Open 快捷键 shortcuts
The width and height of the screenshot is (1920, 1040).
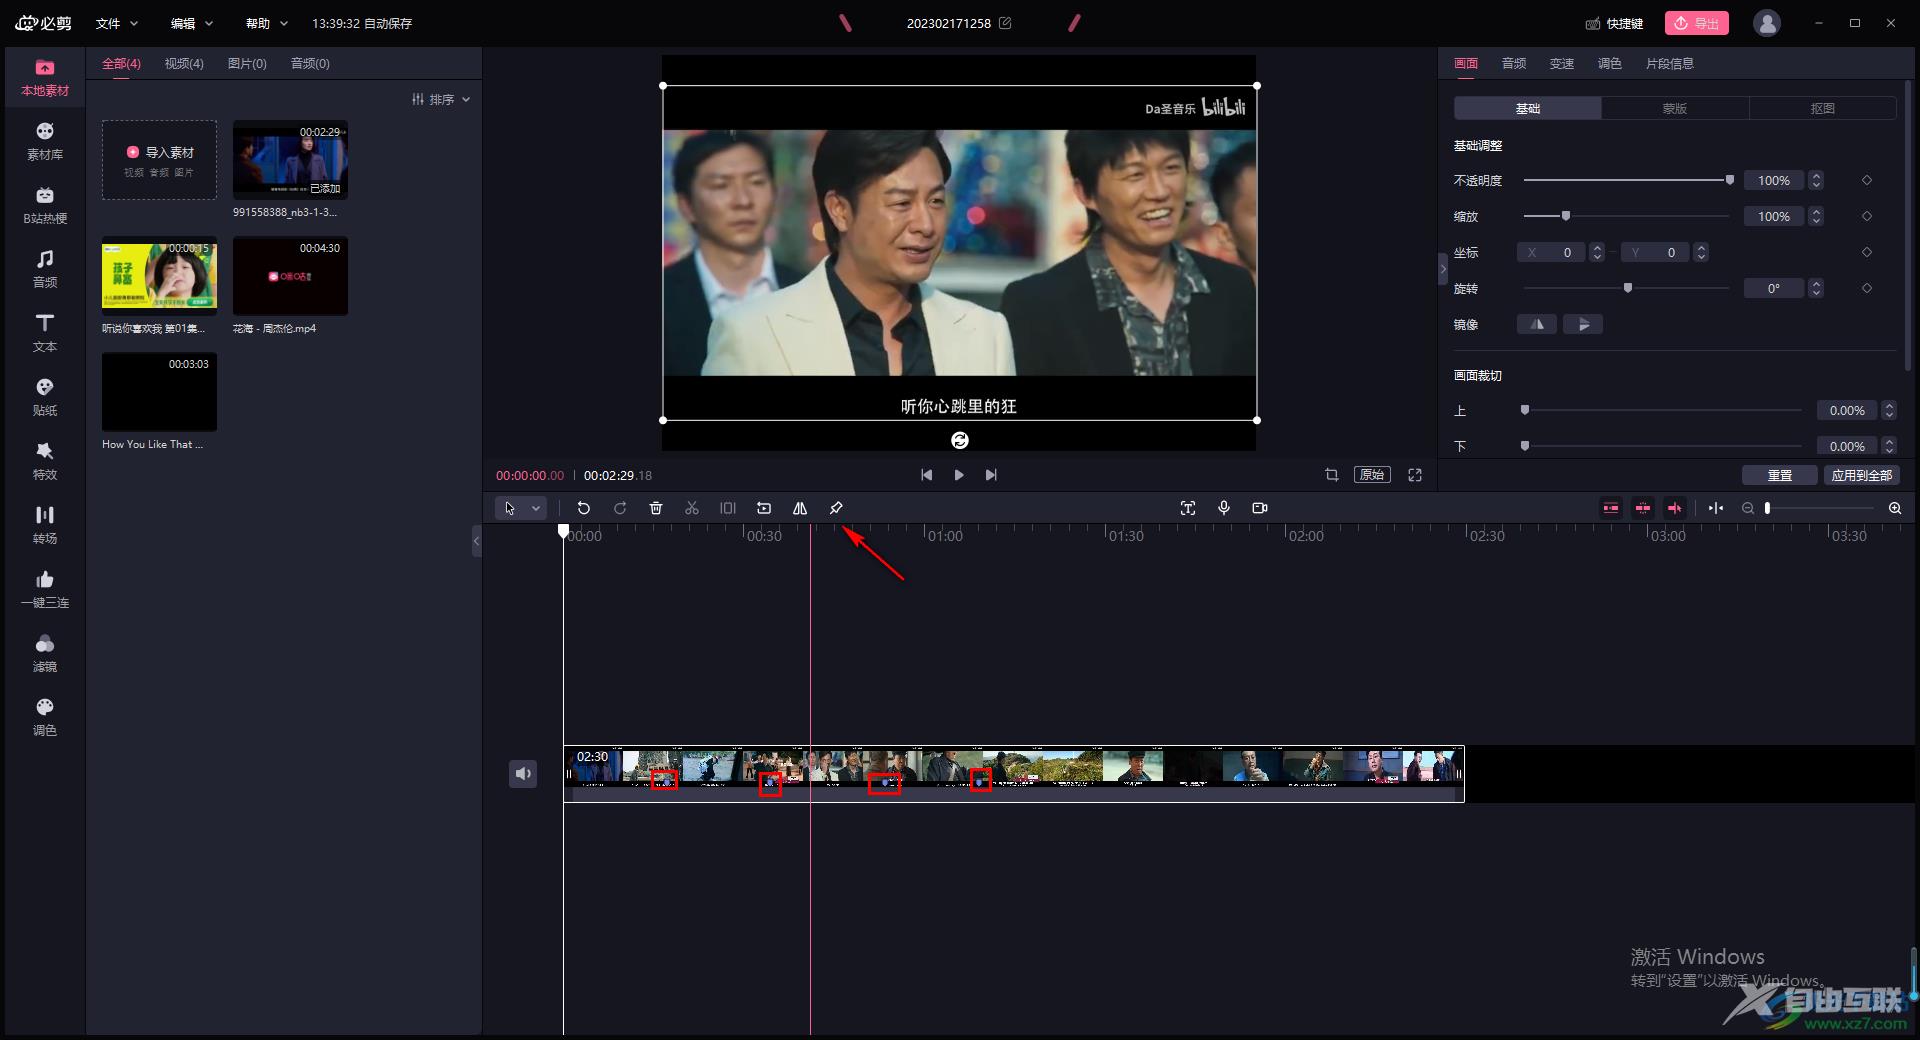coord(1615,23)
